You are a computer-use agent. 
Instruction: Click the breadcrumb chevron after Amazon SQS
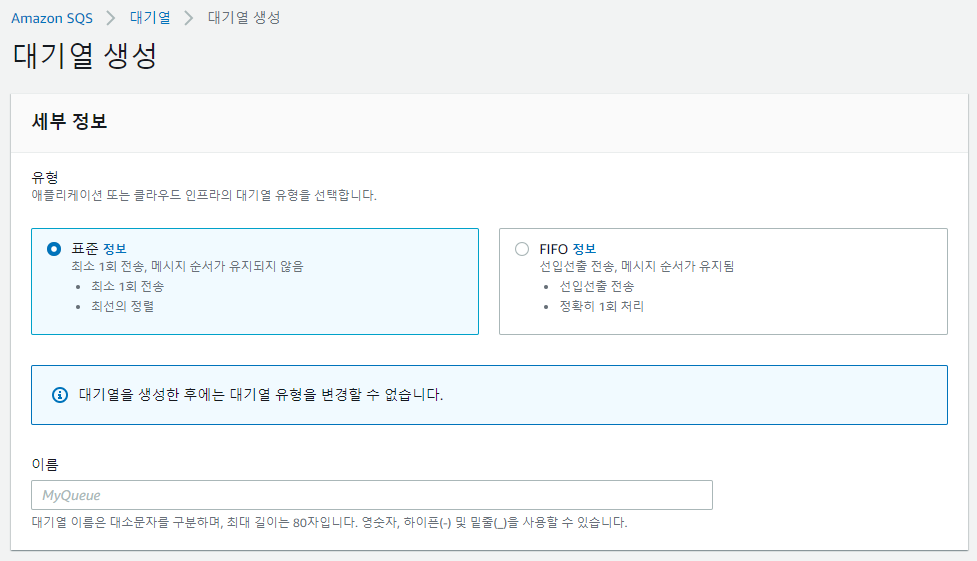pyautogui.click(x=111, y=18)
